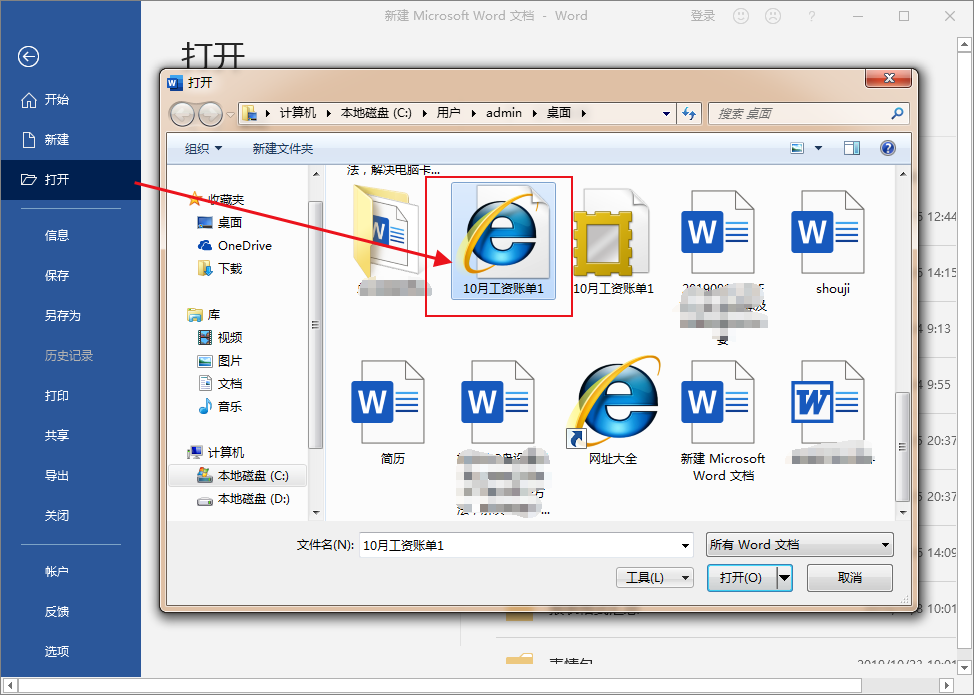Select 信息 in the Word sidebar
This screenshot has height=695, width=974.
point(56,234)
